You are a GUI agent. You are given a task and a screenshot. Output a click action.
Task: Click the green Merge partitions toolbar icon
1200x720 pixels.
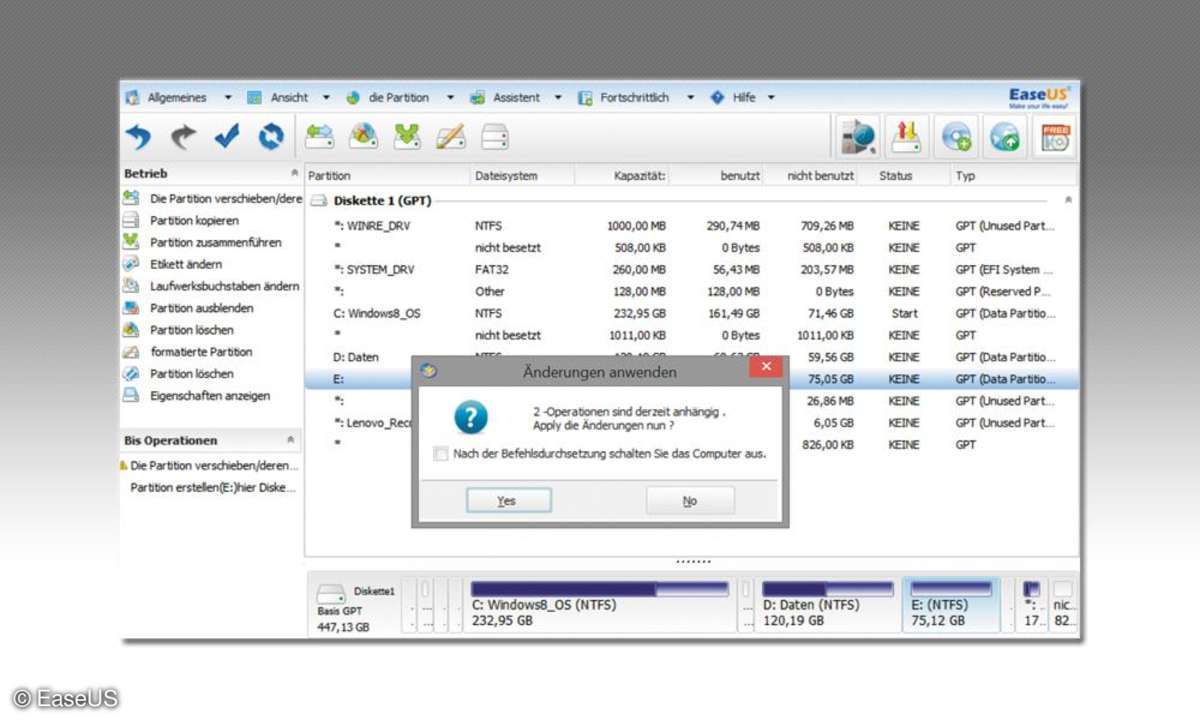pos(407,136)
